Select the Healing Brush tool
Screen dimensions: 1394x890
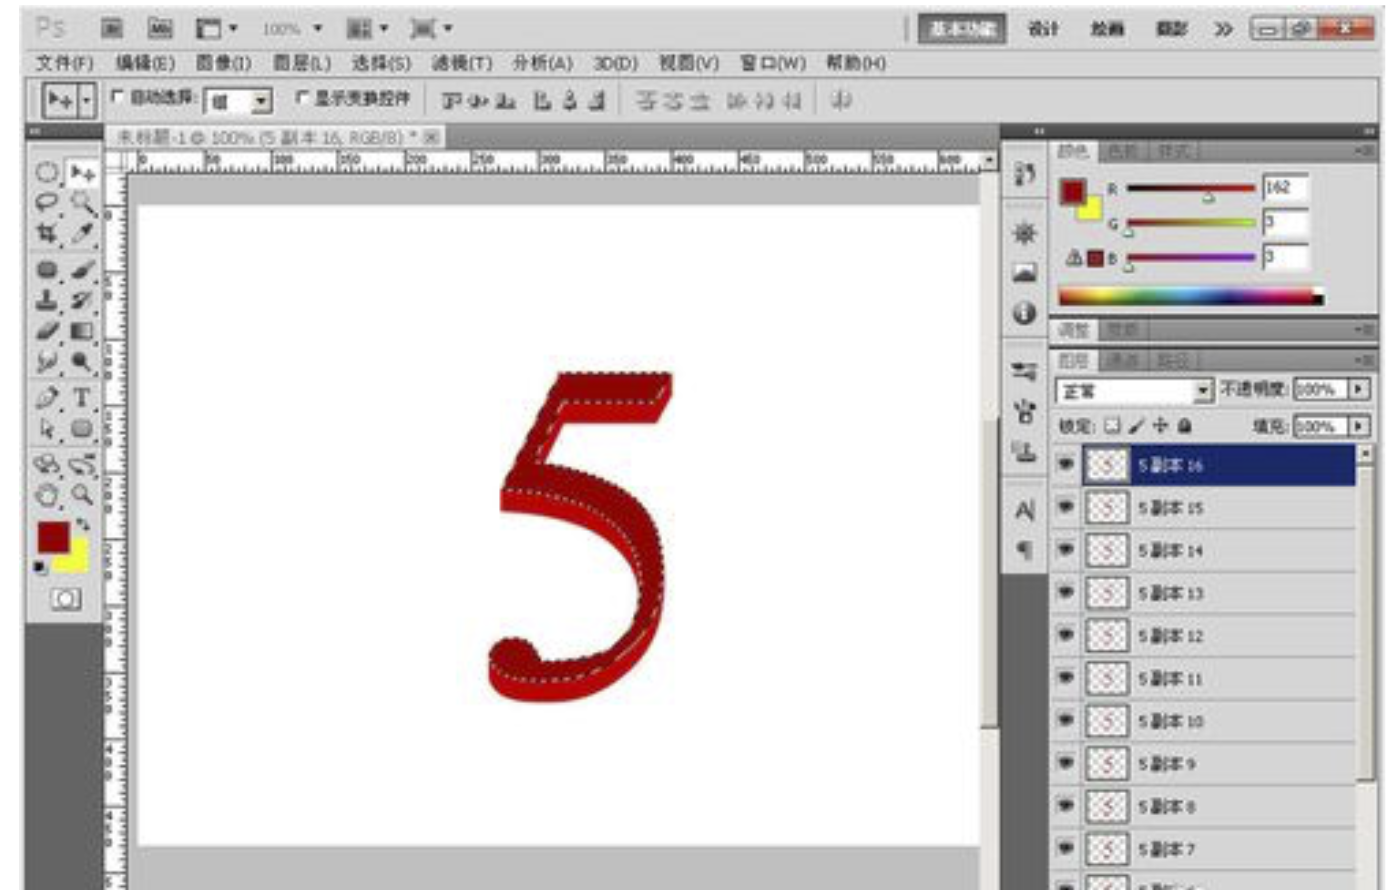click(x=47, y=269)
